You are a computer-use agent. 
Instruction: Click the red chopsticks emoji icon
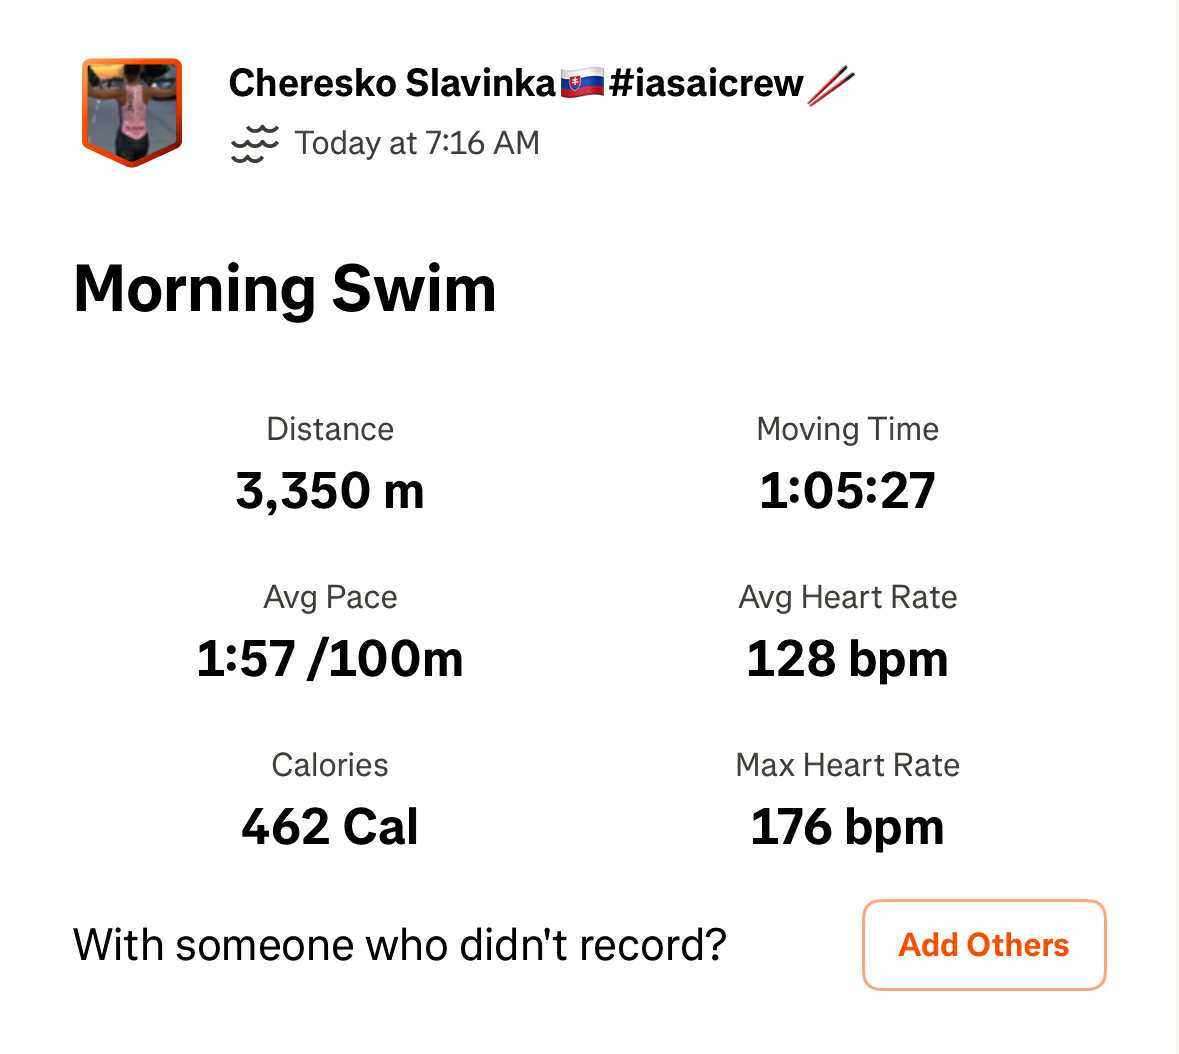click(x=831, y=85)
